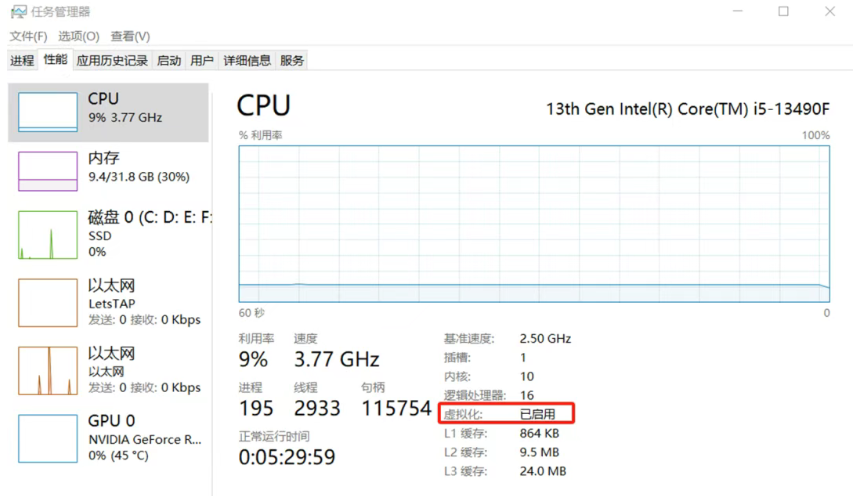This screenshot has height=496, width=855.
Task: Select the second 以太网 graph with orange spikes
Action: click(x=47, y=370)
